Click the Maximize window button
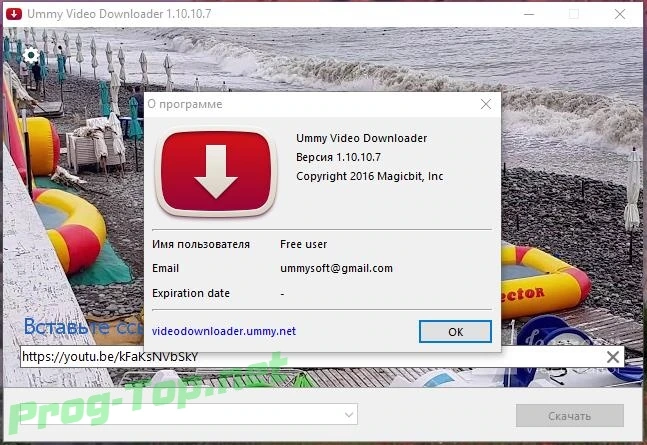This screenshot has width=647, height=445. [x=574, y=14]
